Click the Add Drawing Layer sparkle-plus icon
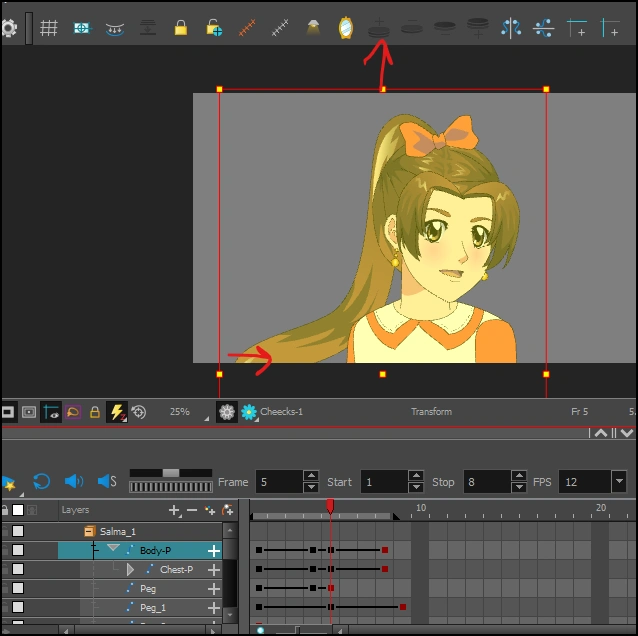Image resolution: width=638 pixels, height=636 pixels. click(210, 510)
